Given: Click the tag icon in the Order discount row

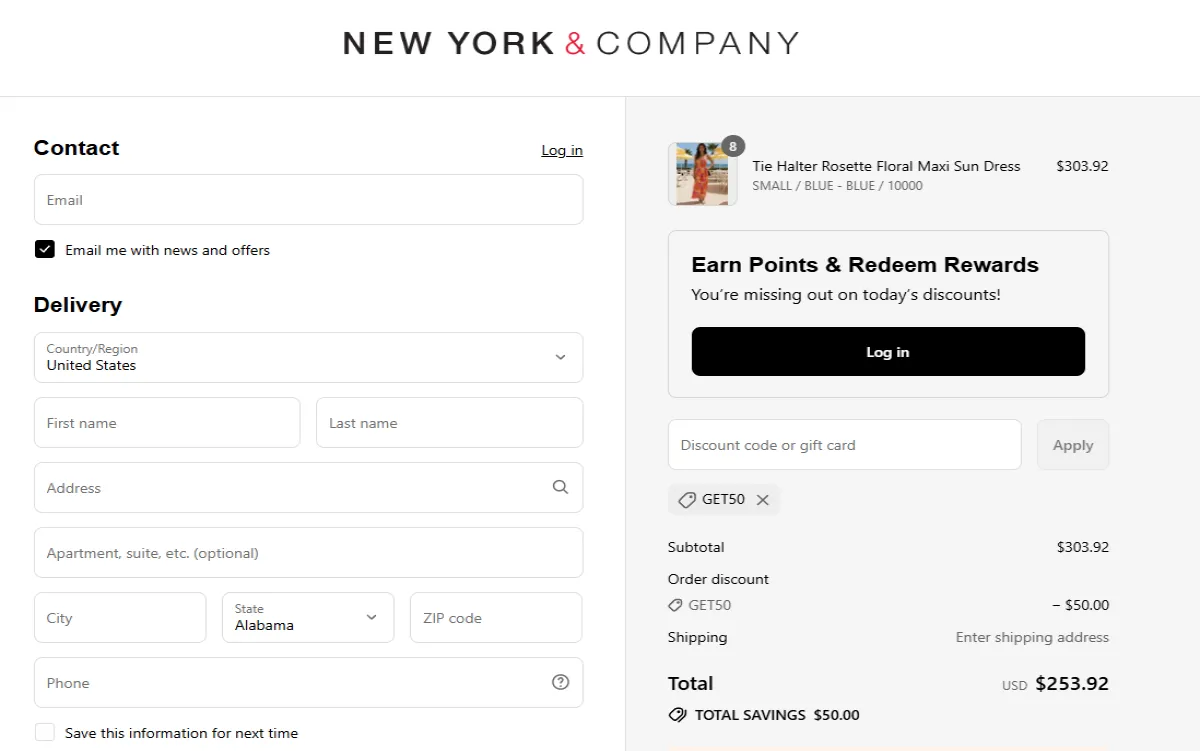Looking at the screenshot, I should (678, 605).
